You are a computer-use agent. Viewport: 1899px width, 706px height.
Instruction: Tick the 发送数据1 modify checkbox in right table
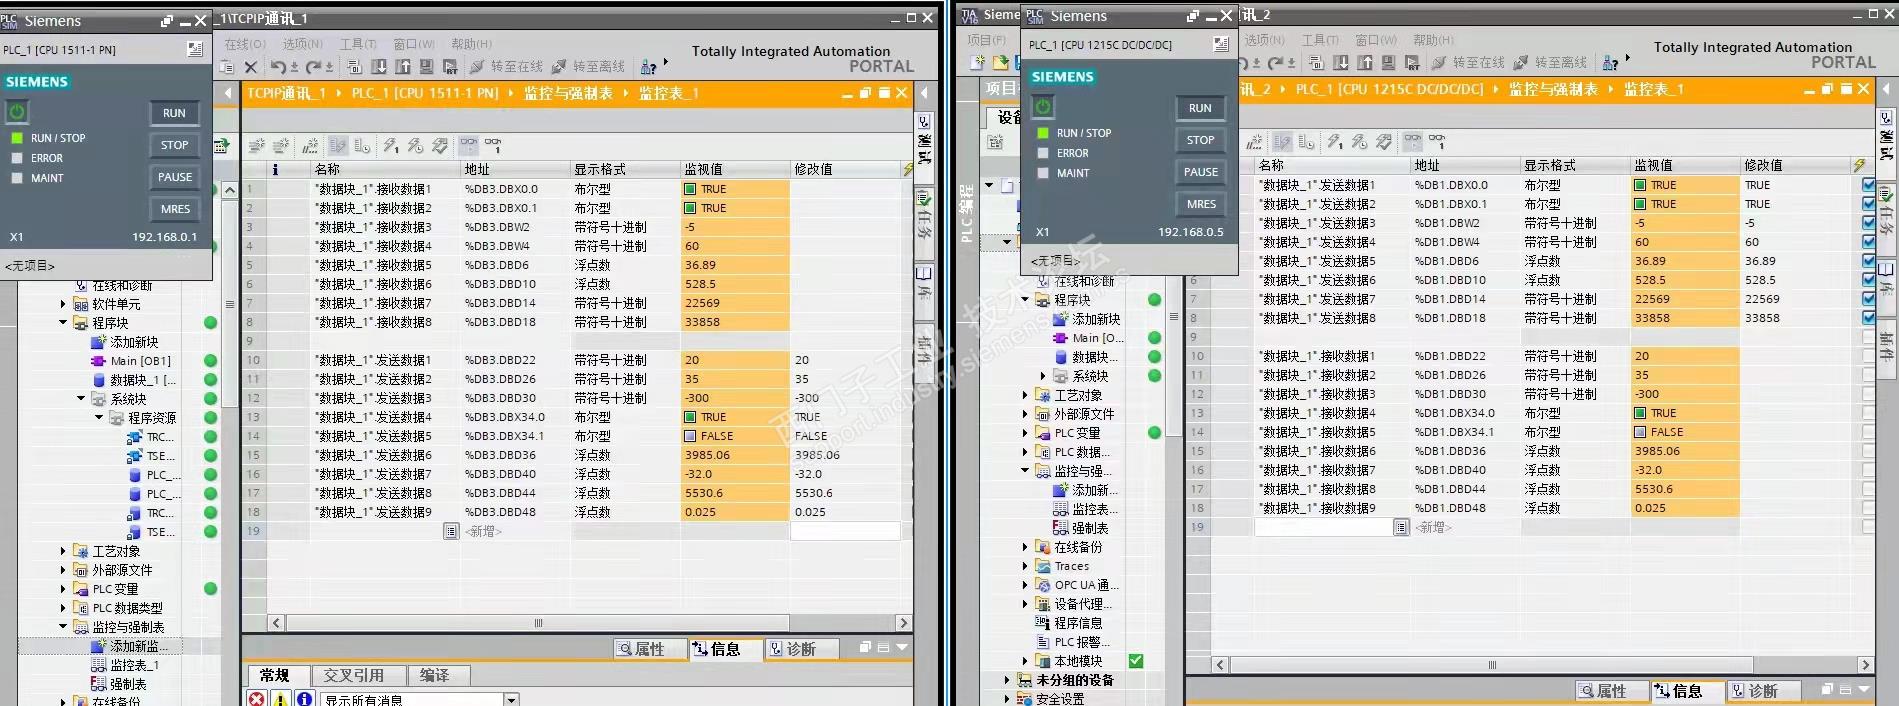point(1868,185)
